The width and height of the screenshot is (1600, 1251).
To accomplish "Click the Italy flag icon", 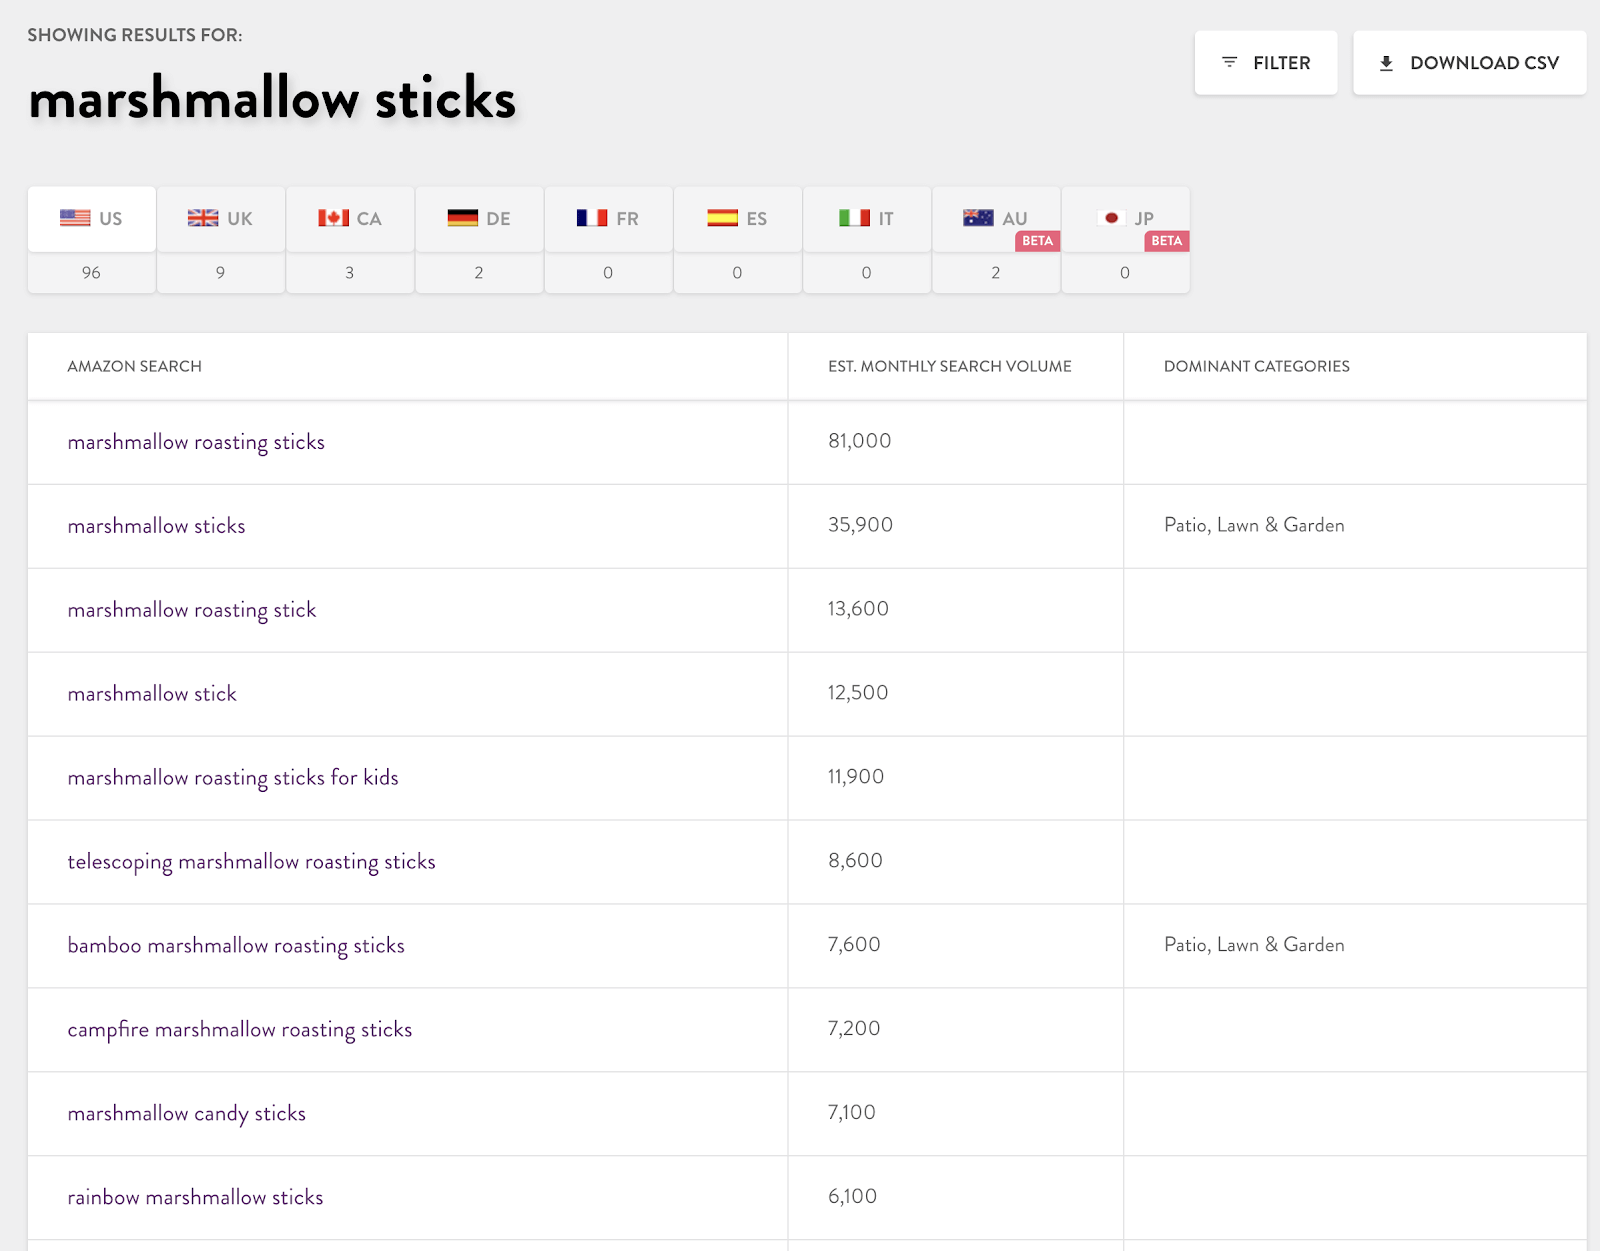I will coord(854,218).
